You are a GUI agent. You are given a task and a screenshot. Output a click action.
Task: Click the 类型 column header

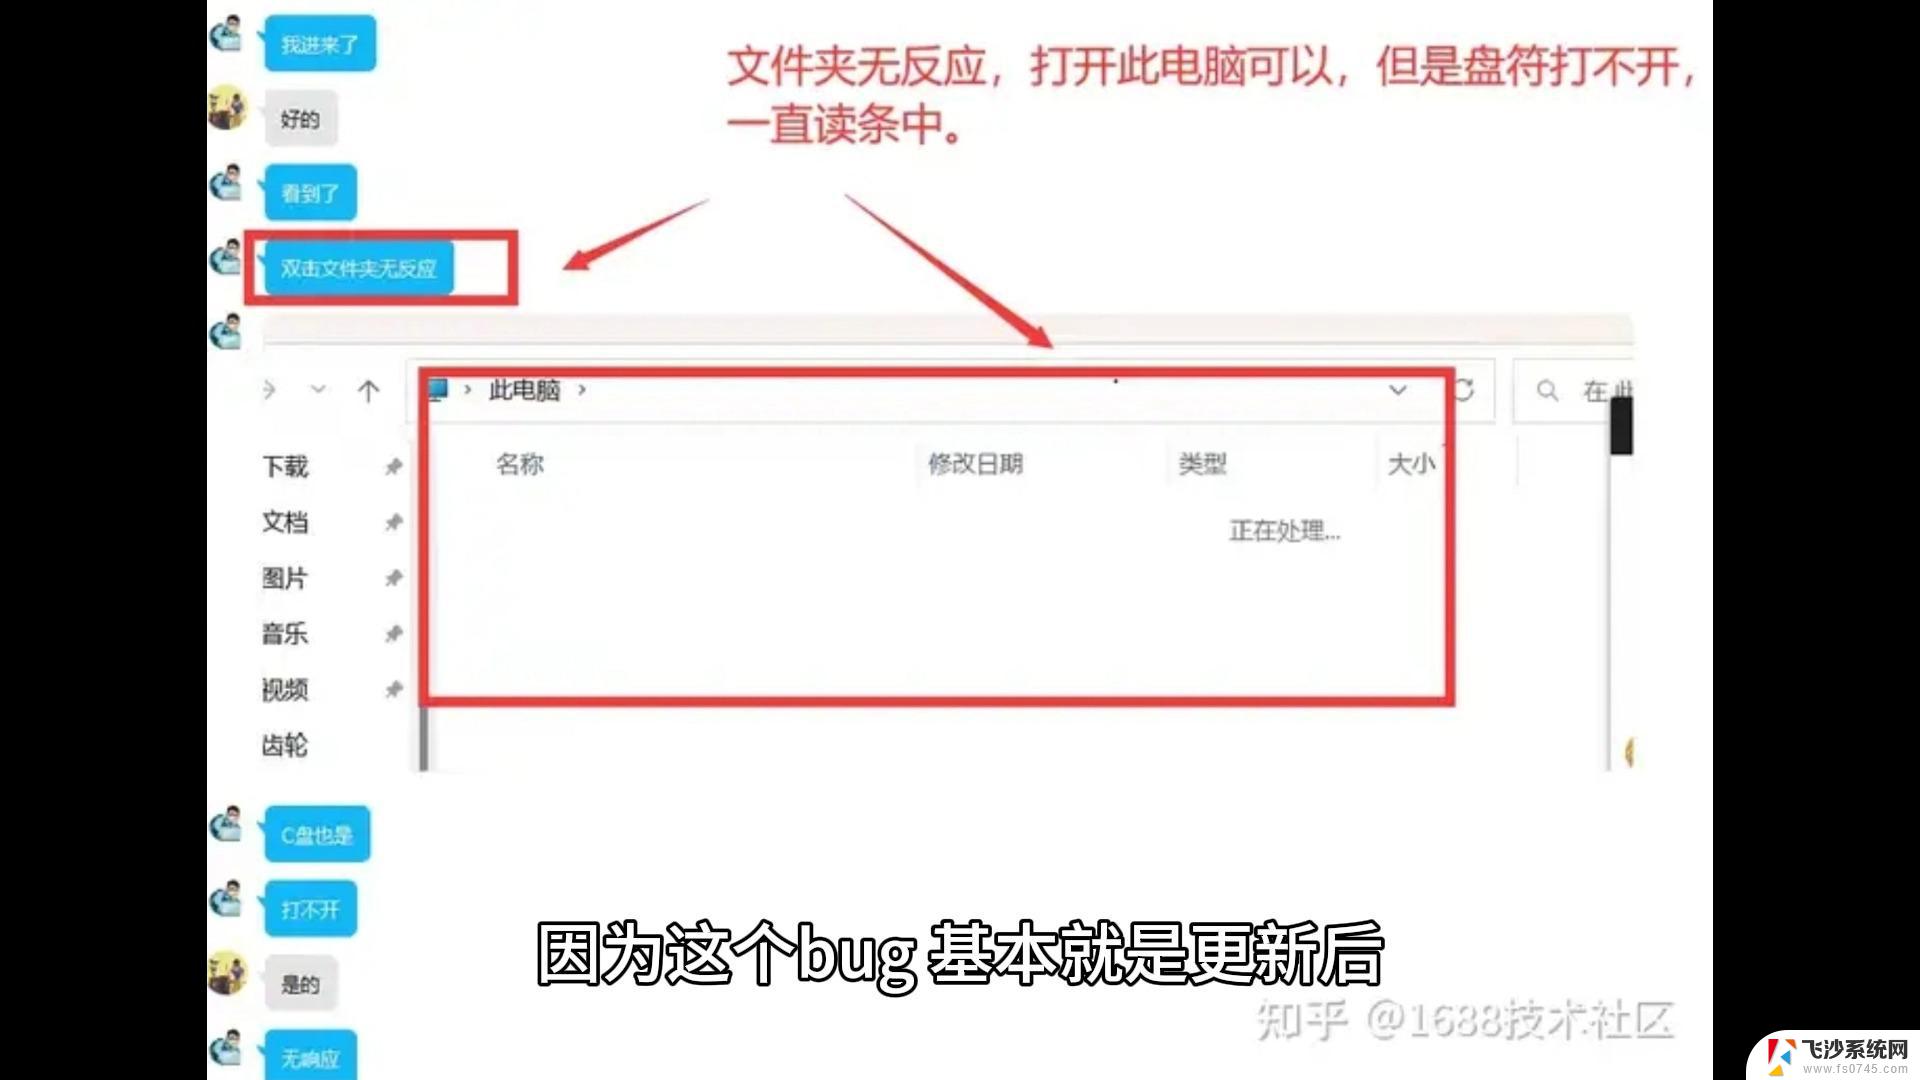pos(1200,463)
